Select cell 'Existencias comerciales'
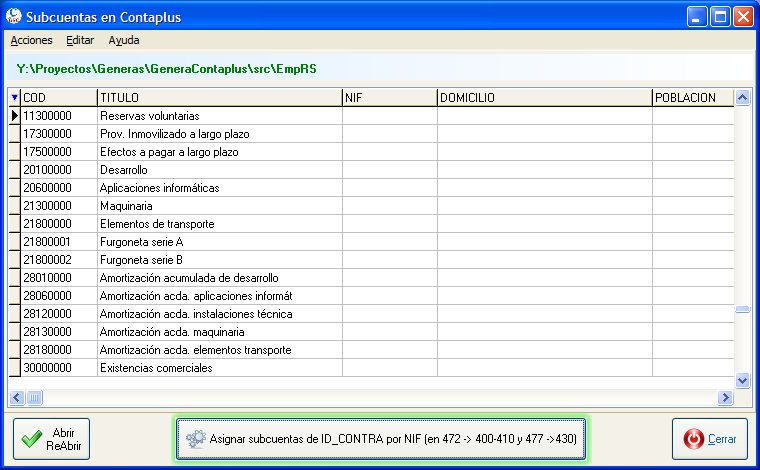Image resolution: width=760 pixels, height=470 pixels. coord(220,367)
